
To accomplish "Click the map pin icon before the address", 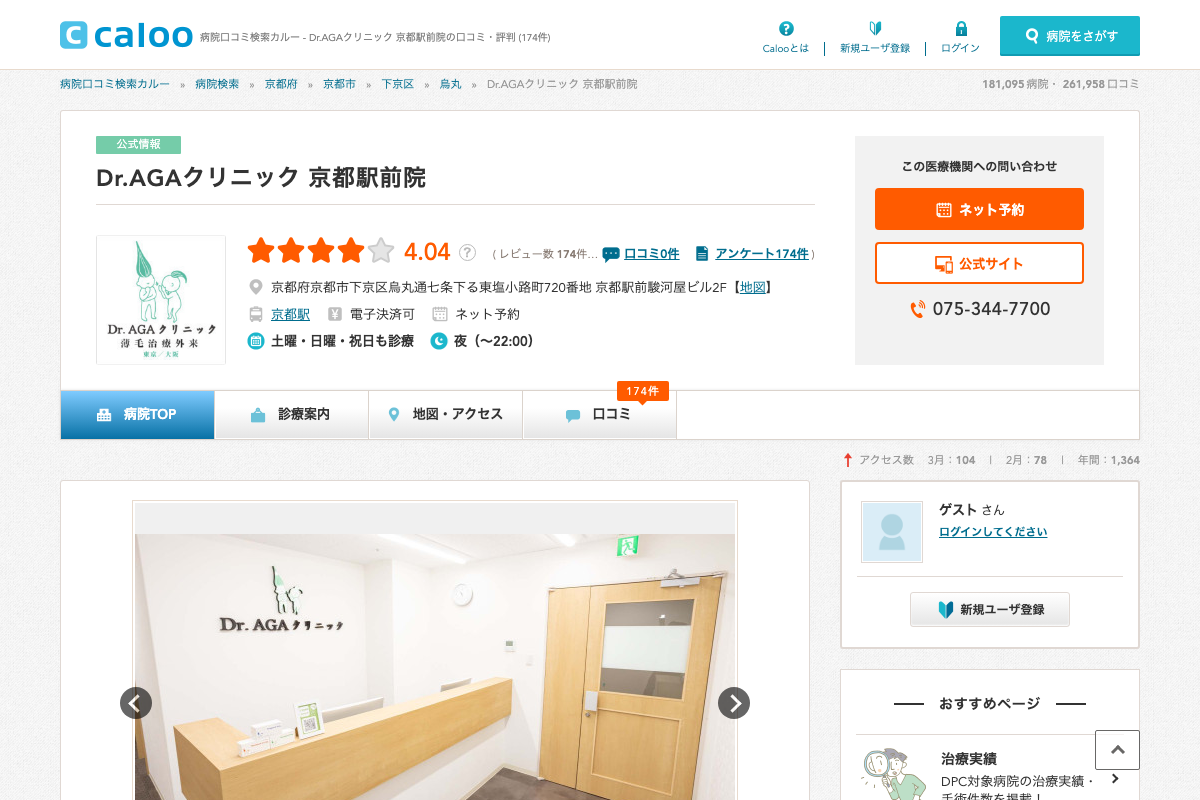I will click(x=256, y=286).
